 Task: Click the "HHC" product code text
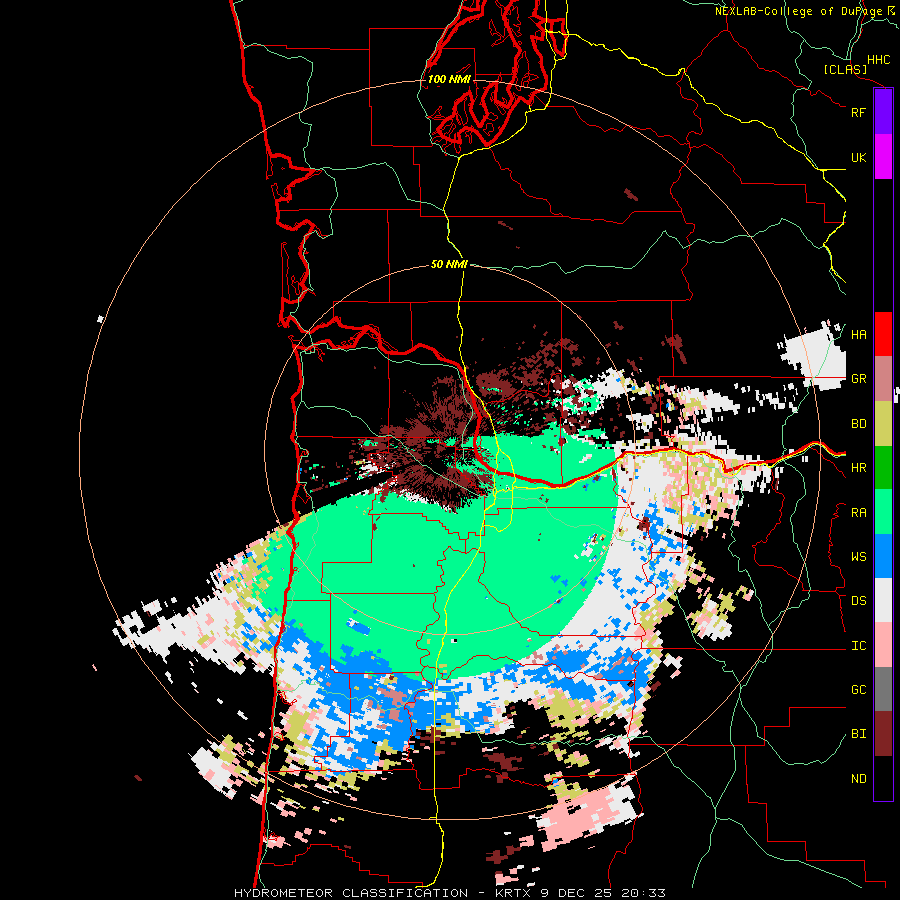tap(878, 60)
